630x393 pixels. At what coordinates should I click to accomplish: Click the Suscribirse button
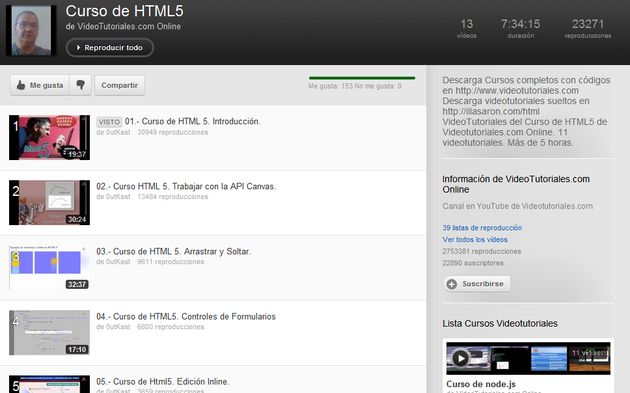point(477,284)
